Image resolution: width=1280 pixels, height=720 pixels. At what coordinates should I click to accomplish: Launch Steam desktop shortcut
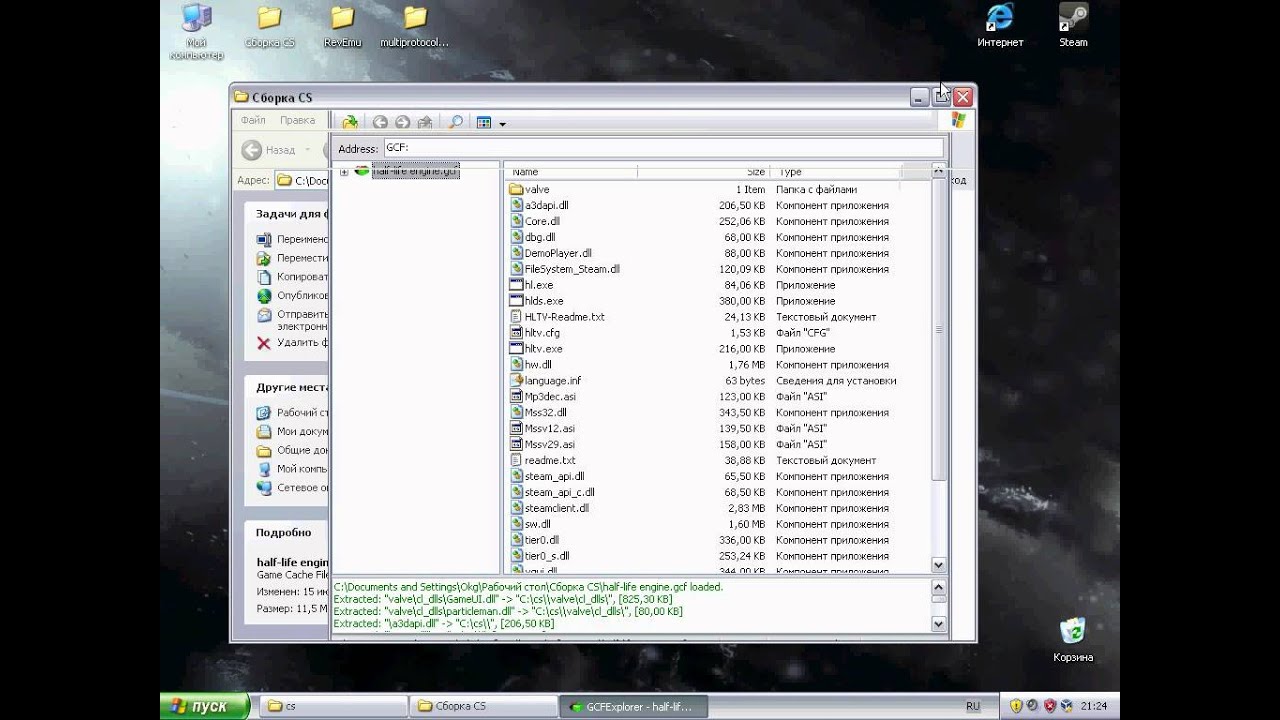point(1073,26)
